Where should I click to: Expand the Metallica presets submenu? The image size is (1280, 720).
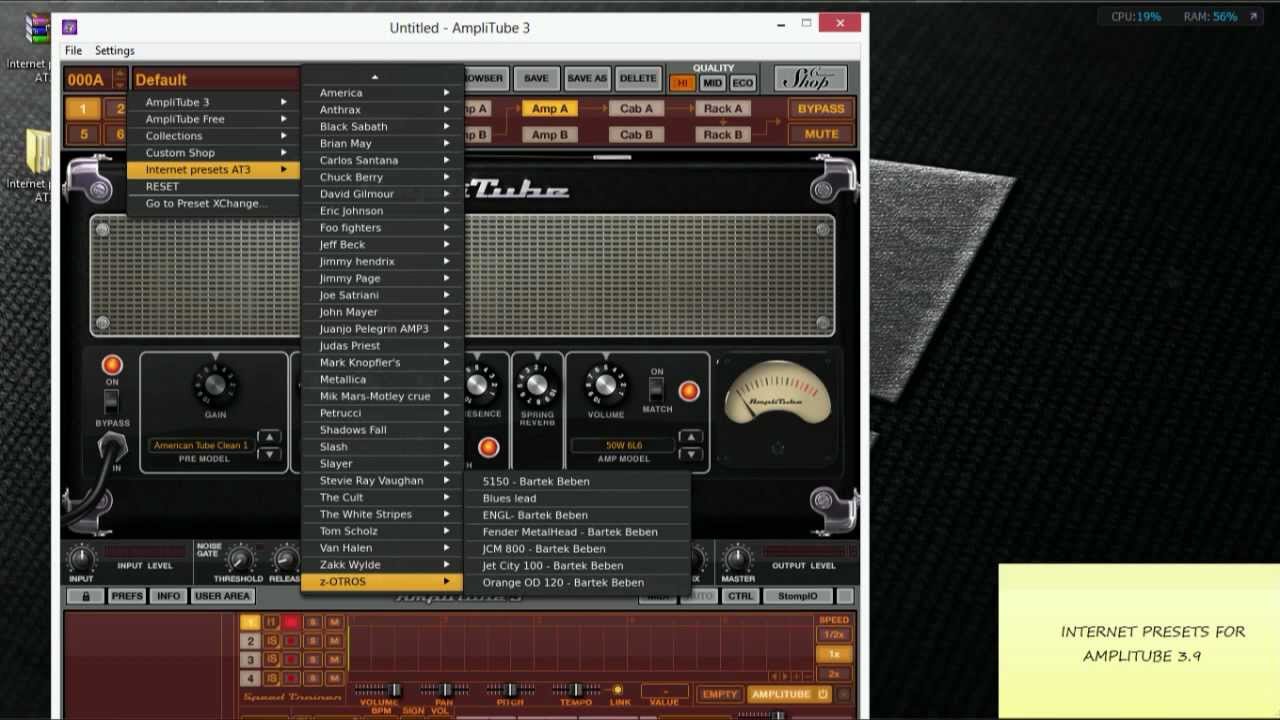tap(382, 380)
